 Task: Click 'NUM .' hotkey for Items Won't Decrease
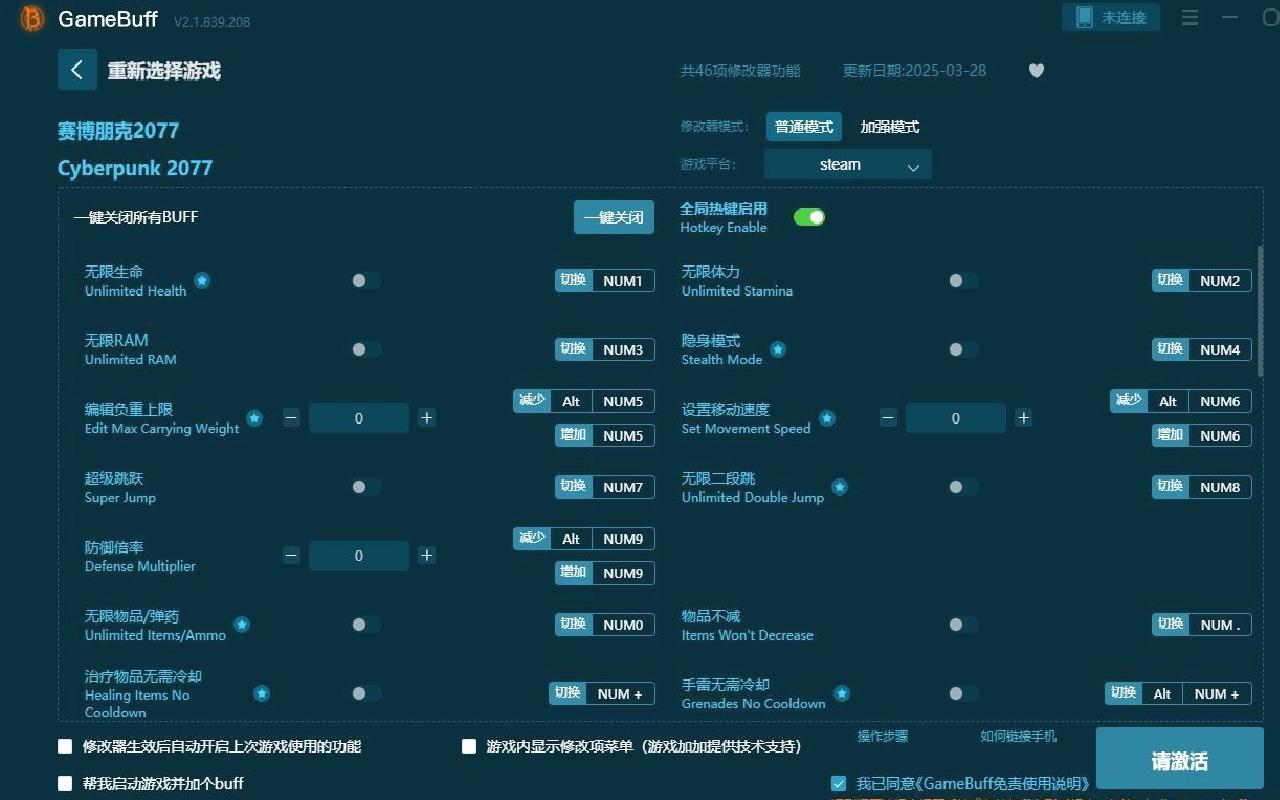point(1220,624)
